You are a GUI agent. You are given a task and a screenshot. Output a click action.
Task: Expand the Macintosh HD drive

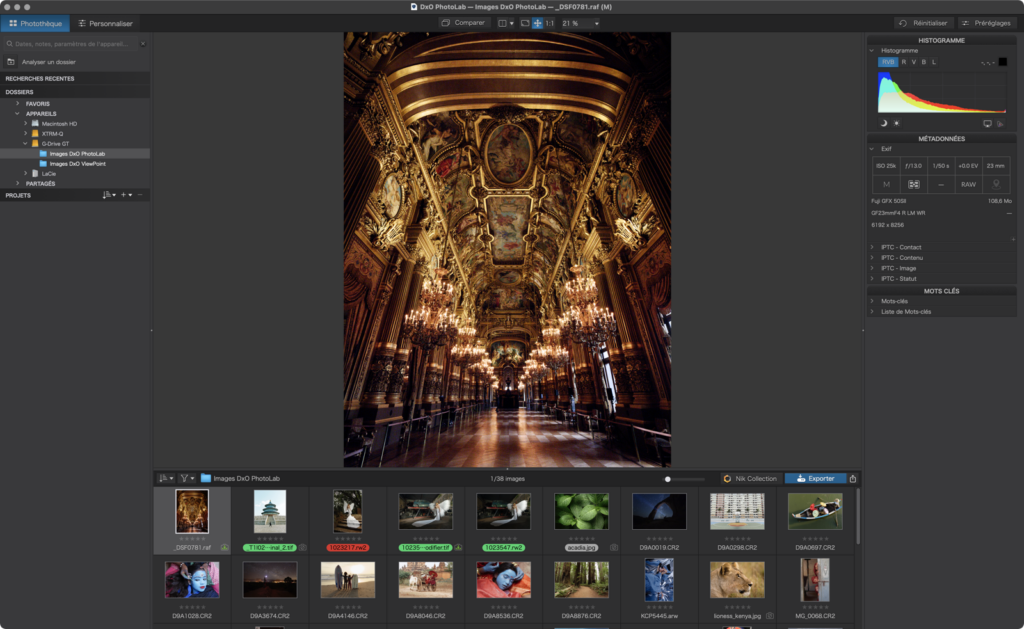[x=25, y=123]
